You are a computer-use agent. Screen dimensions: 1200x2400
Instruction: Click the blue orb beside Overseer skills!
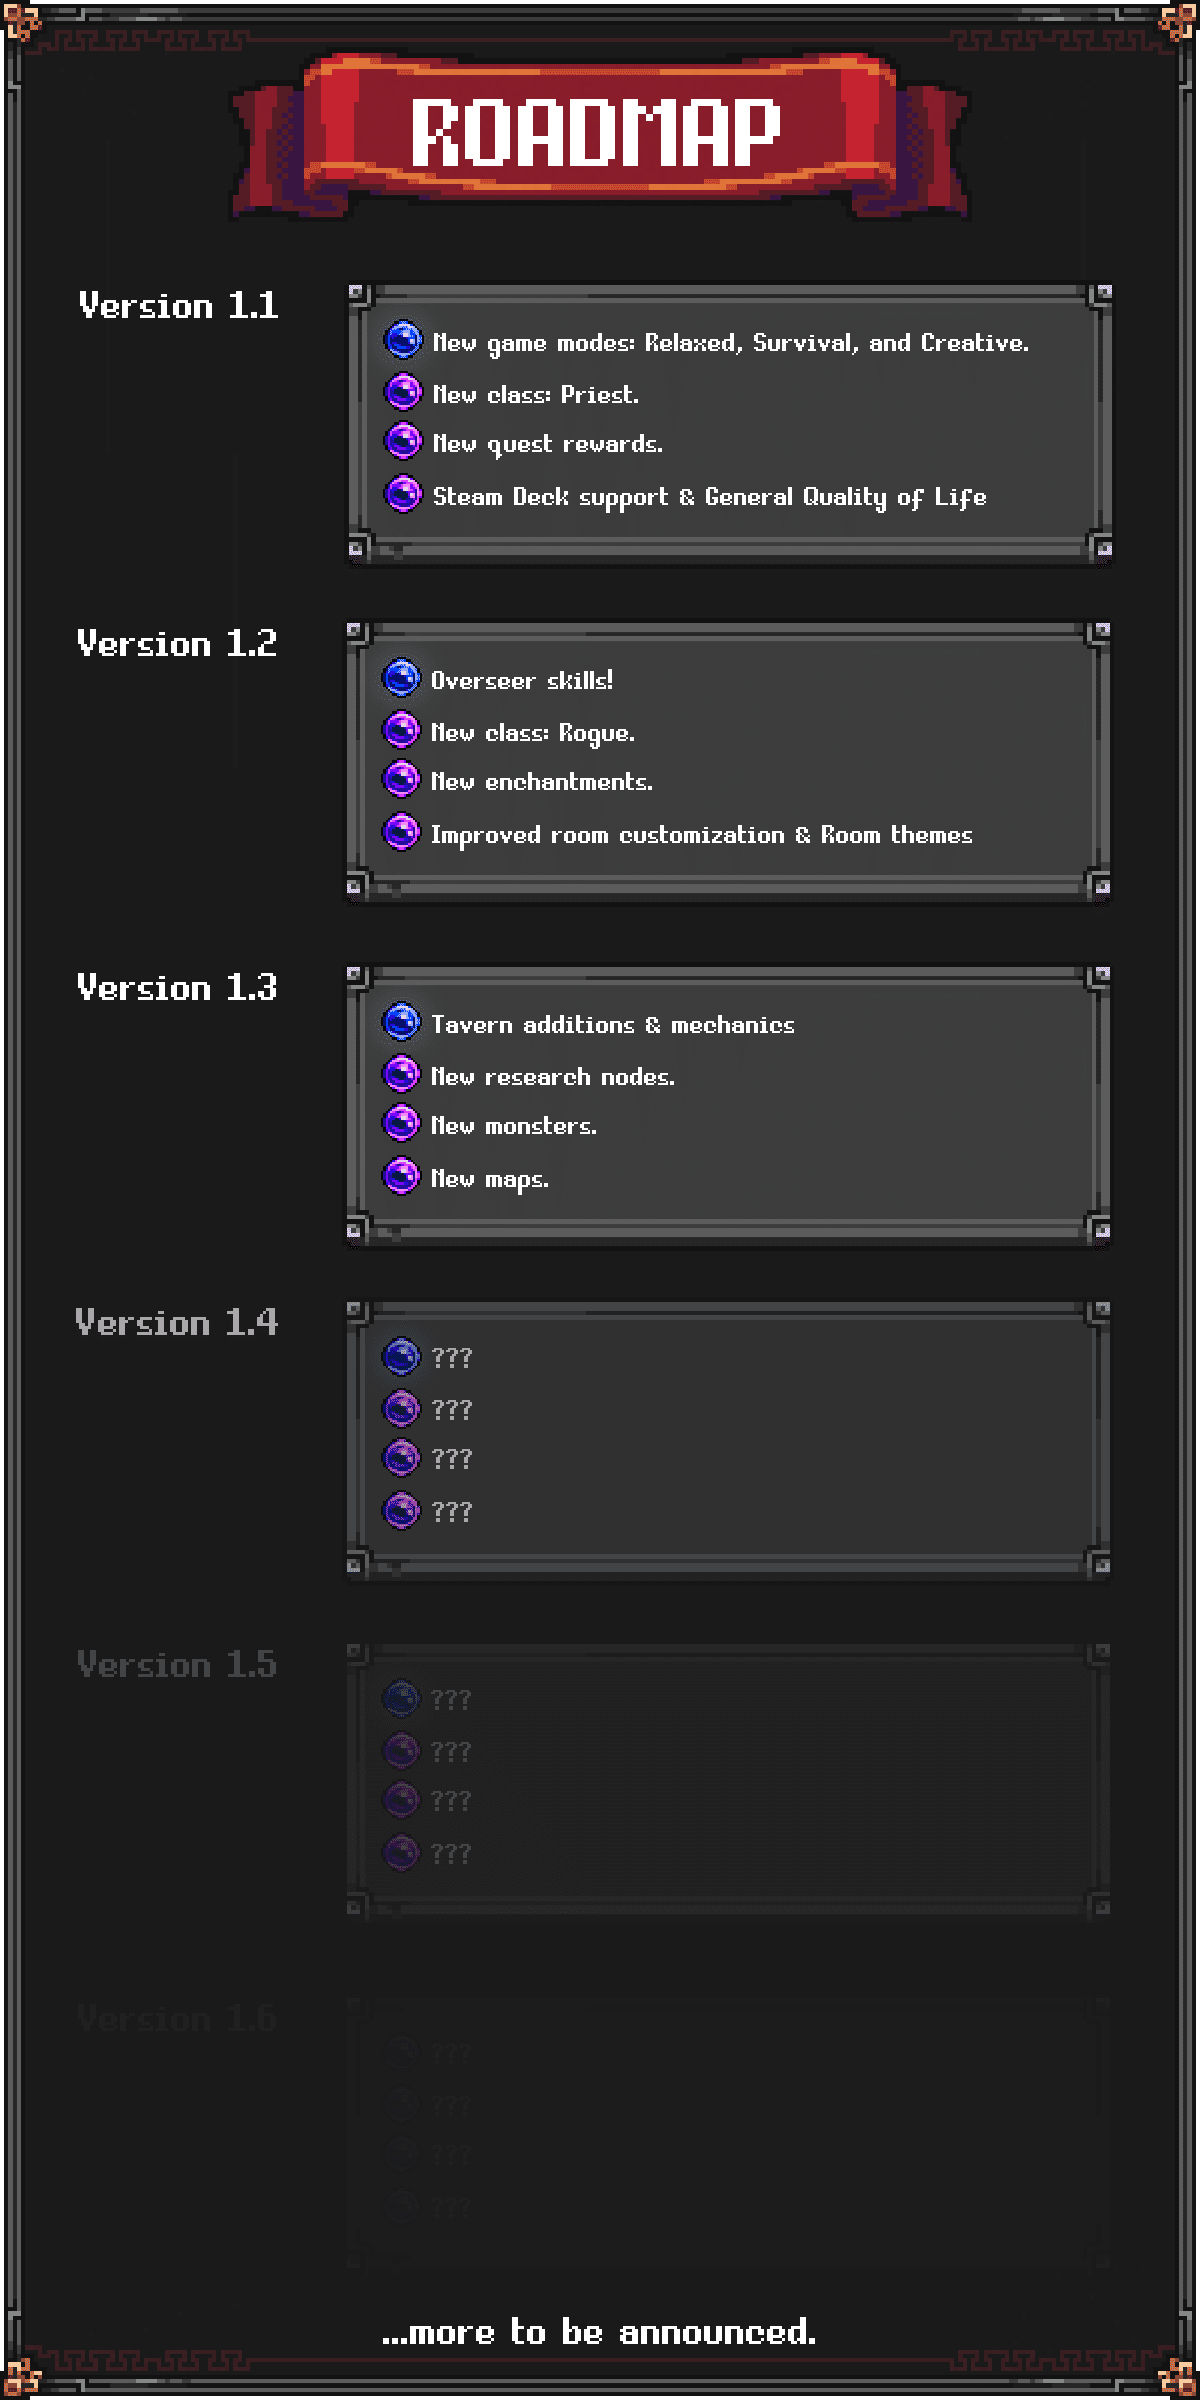coord(401,678)
